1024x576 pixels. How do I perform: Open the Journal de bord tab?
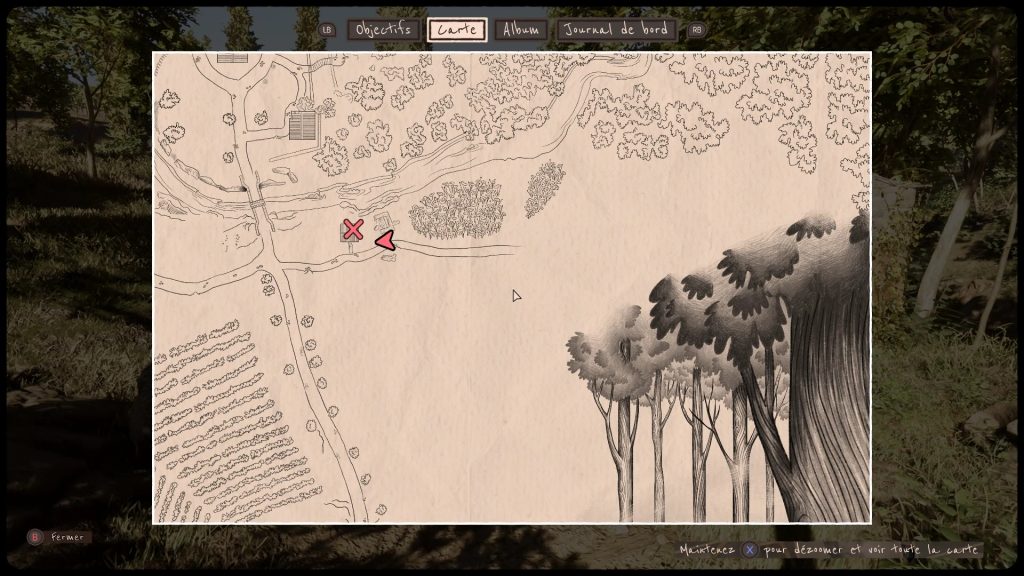[616, 29]
